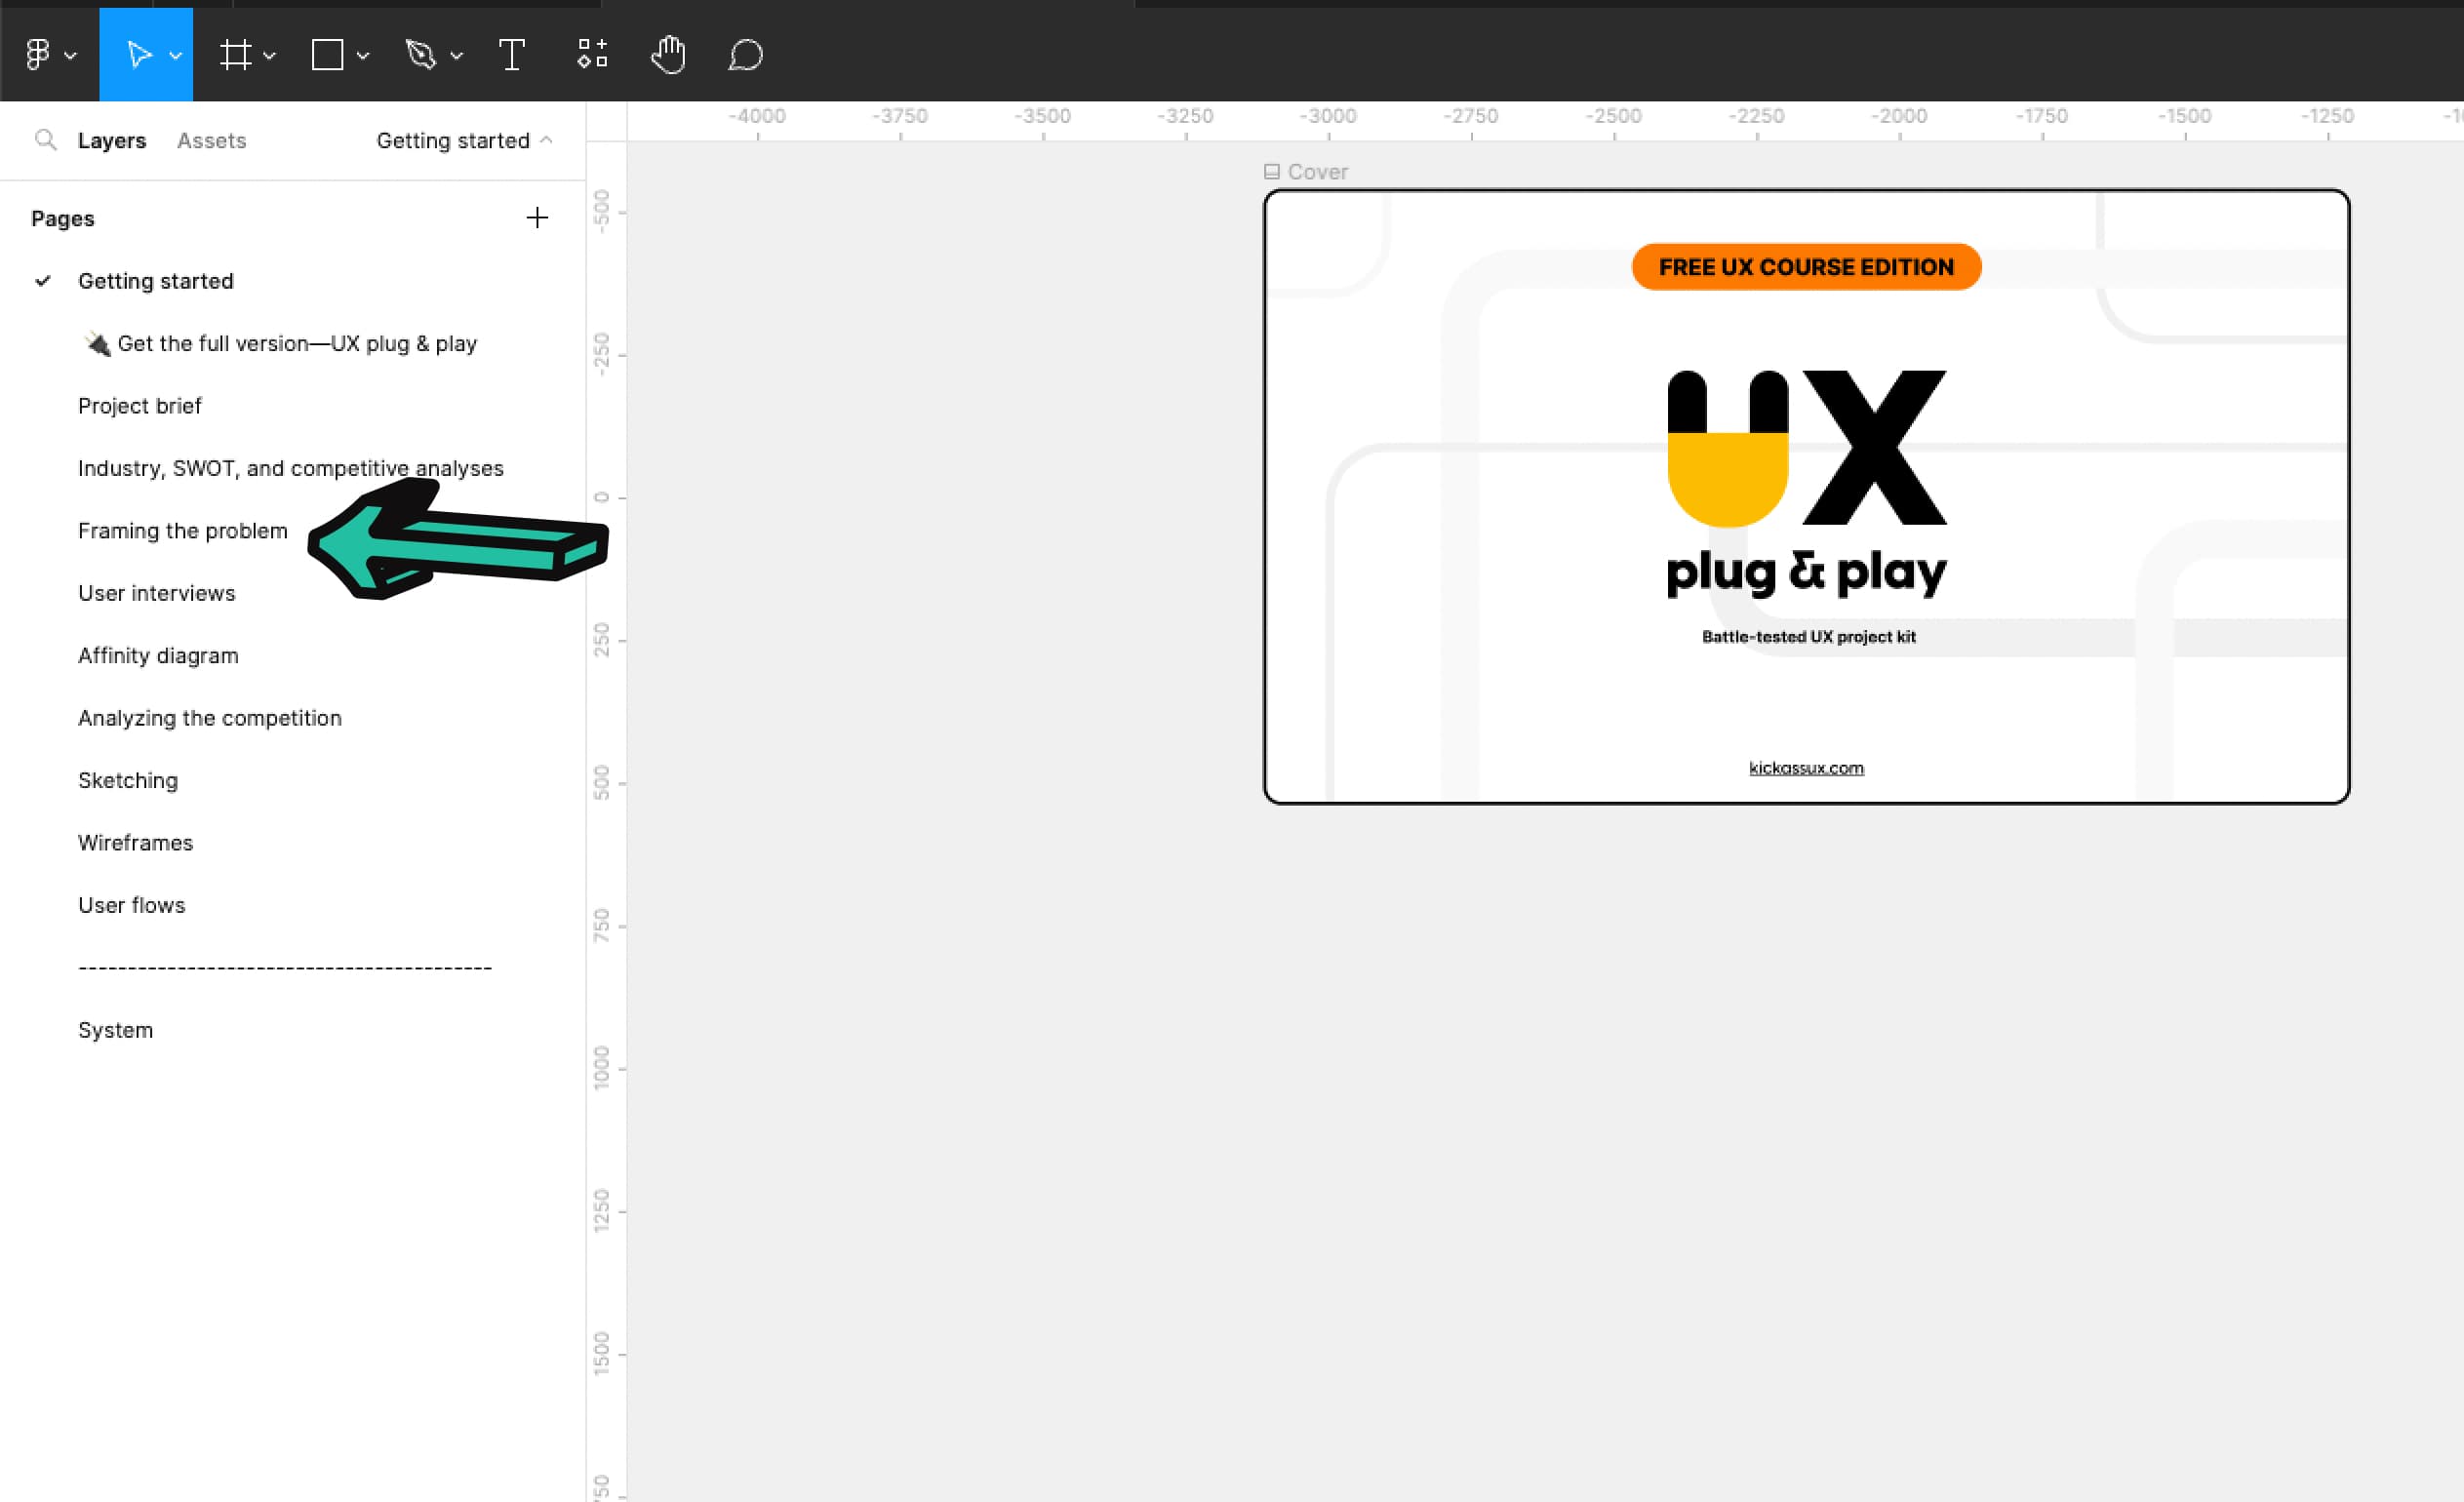2464x1502 pixels.
Task: Switch to the Layers tab
Action: (112, 140)
